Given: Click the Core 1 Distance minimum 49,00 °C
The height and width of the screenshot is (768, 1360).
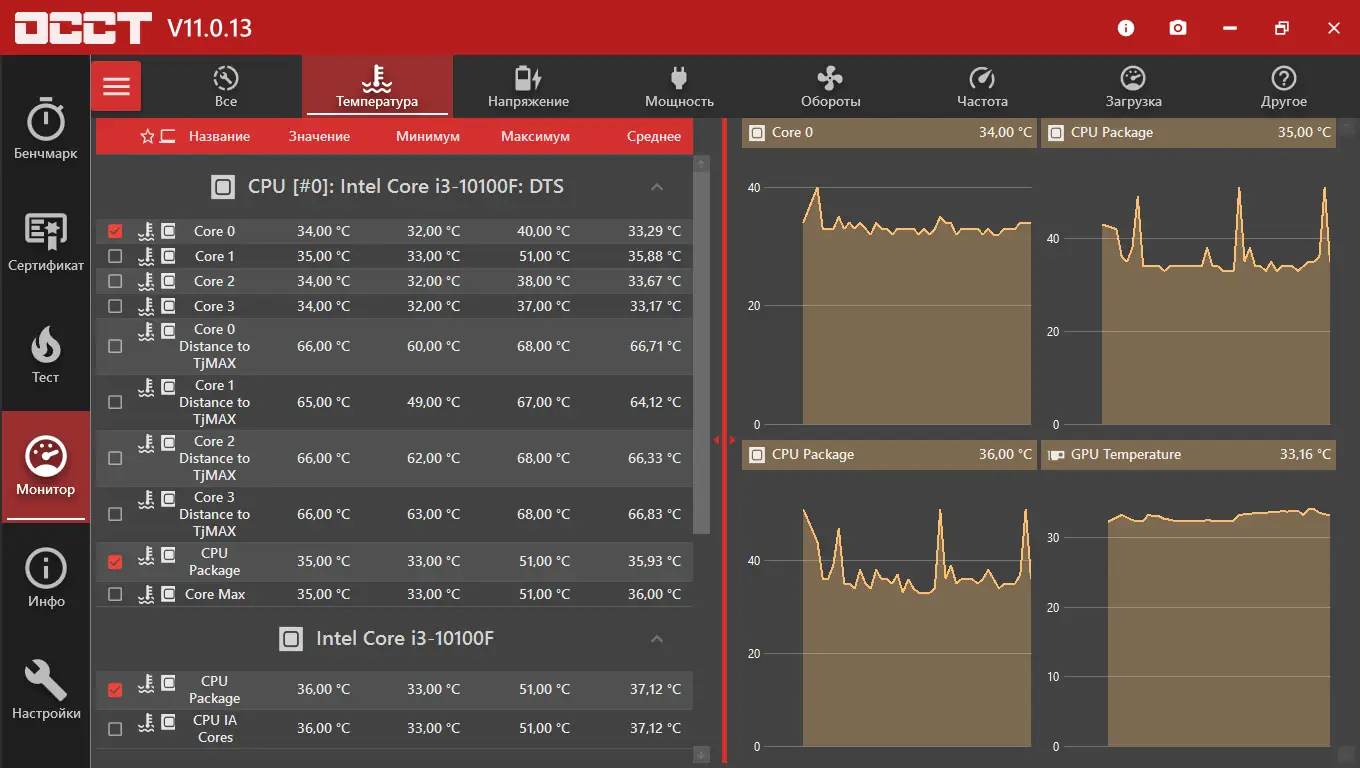Looking at the screenshot, I should pyautogui.click(x=433, y=402).
